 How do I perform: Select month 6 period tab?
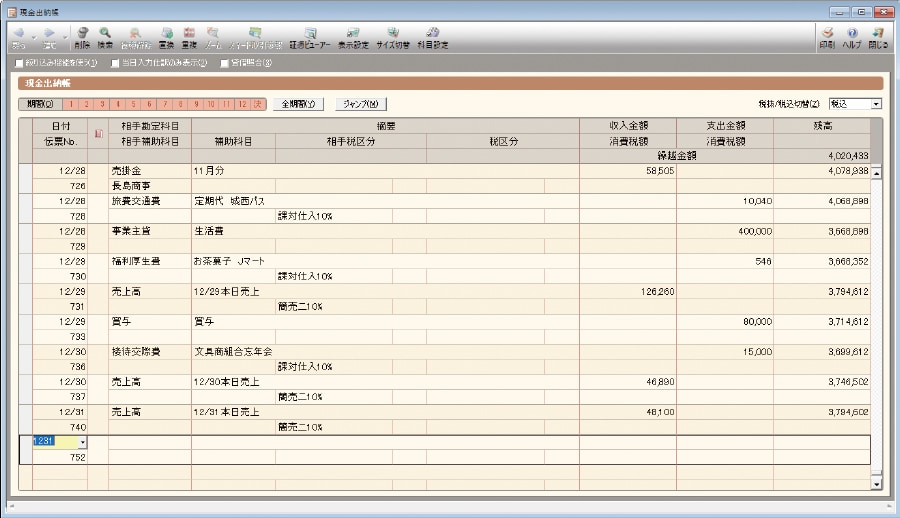click(150, 103)
